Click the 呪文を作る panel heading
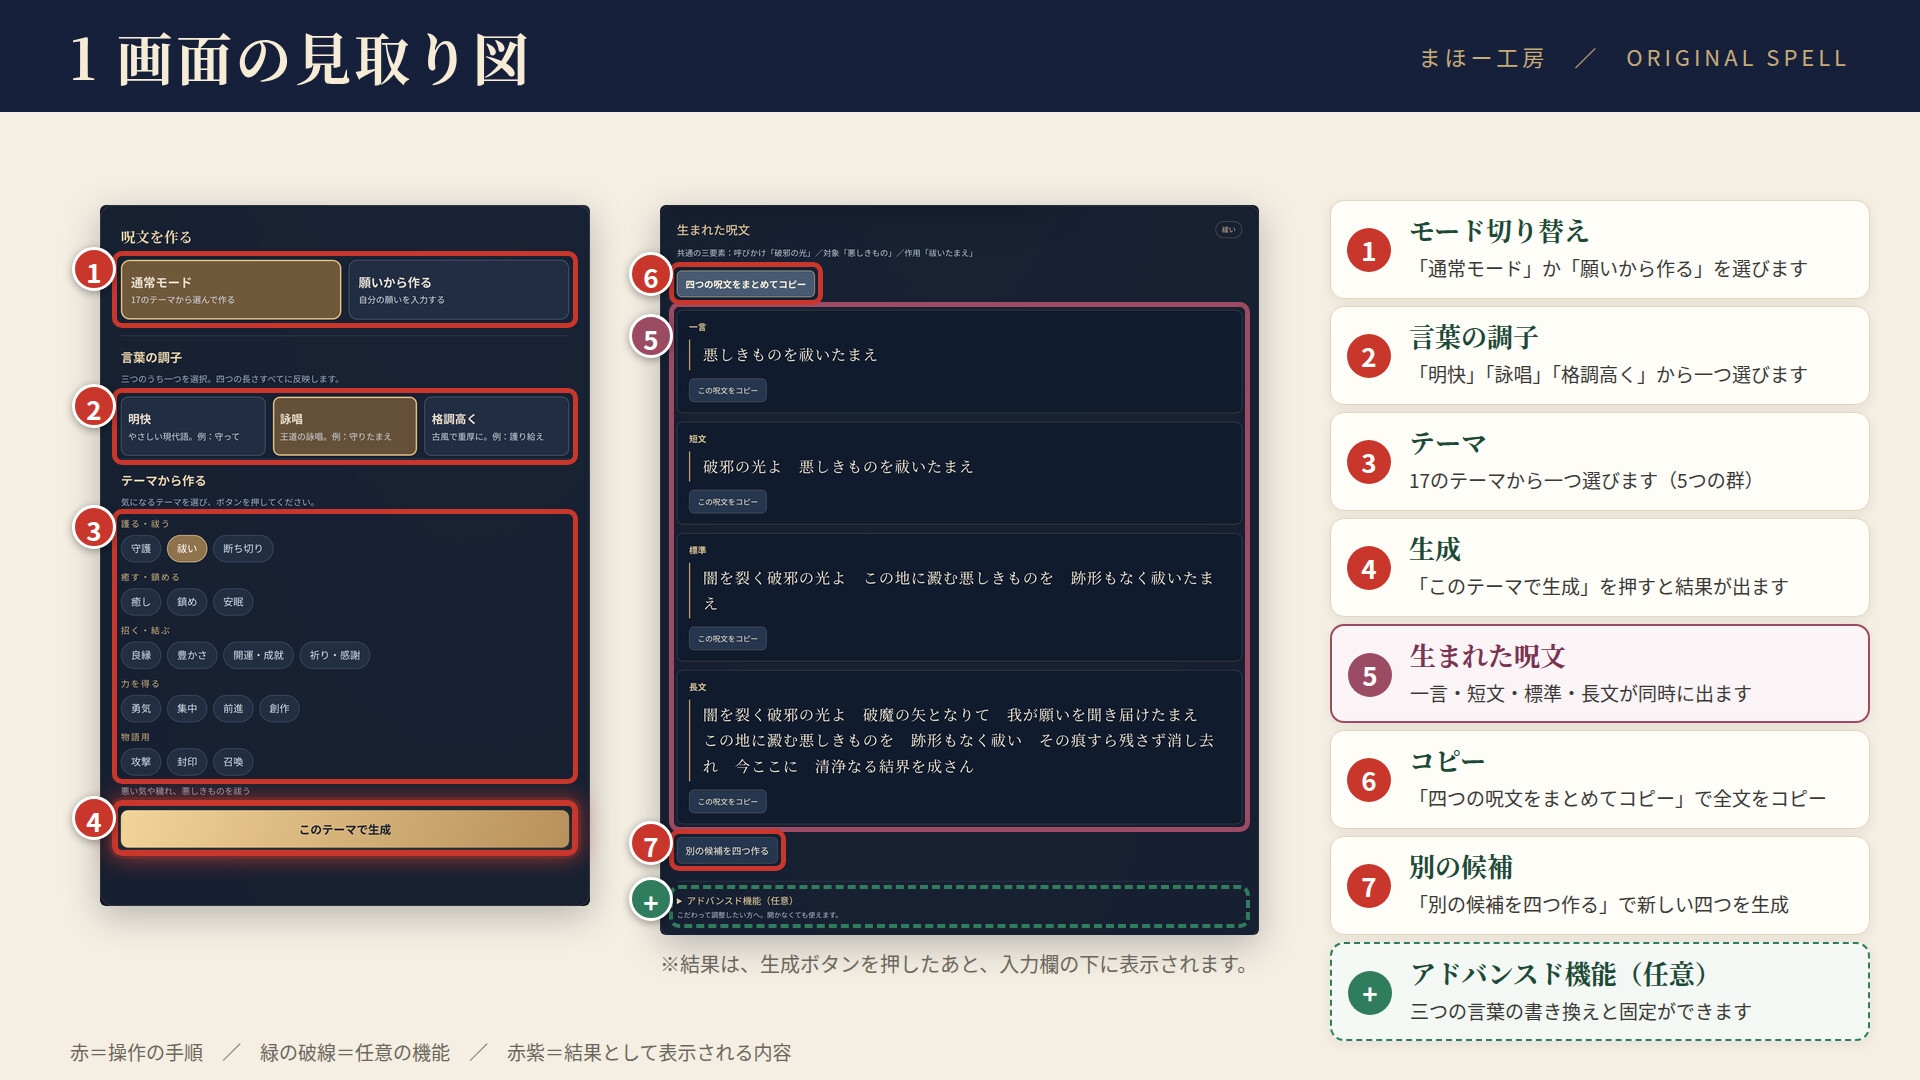This screenshot has height=1080, width=1920. (156, 237)
